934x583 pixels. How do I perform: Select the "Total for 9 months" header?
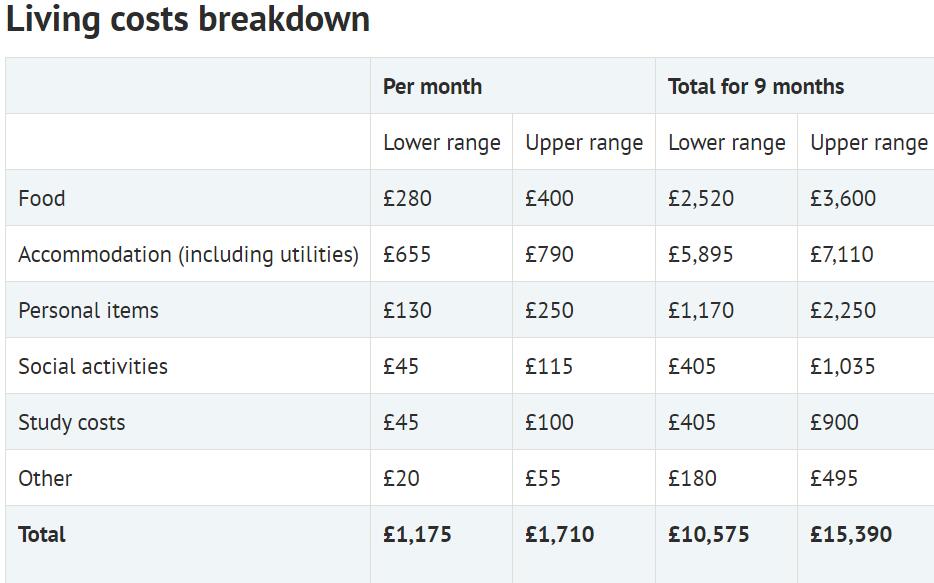click(x=755, y=86)
